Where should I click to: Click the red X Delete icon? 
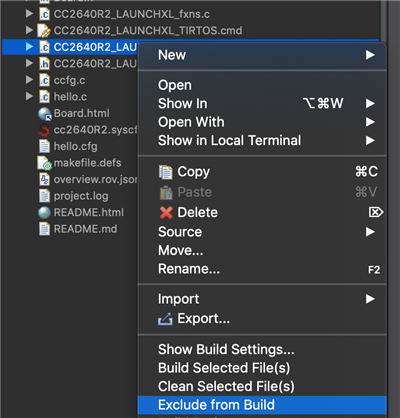pyautogui.click(x=166, y=212)
